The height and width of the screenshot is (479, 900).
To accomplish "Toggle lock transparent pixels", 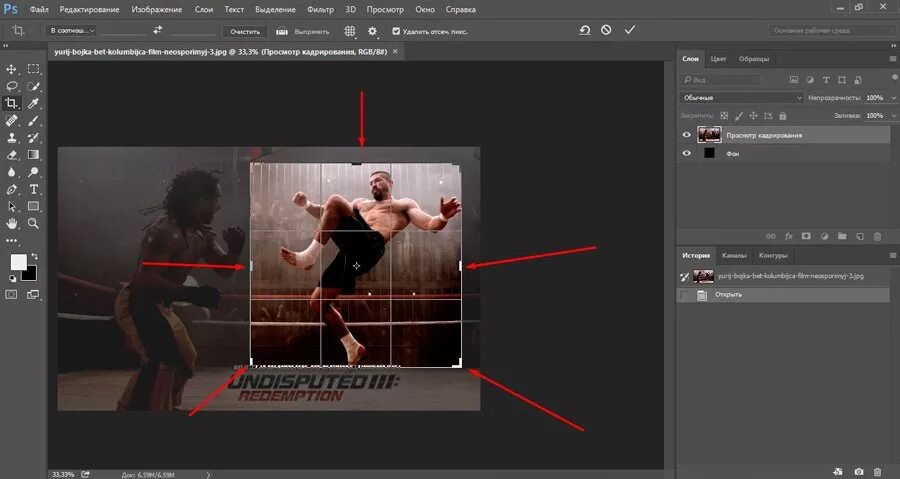I will [724, 116].
